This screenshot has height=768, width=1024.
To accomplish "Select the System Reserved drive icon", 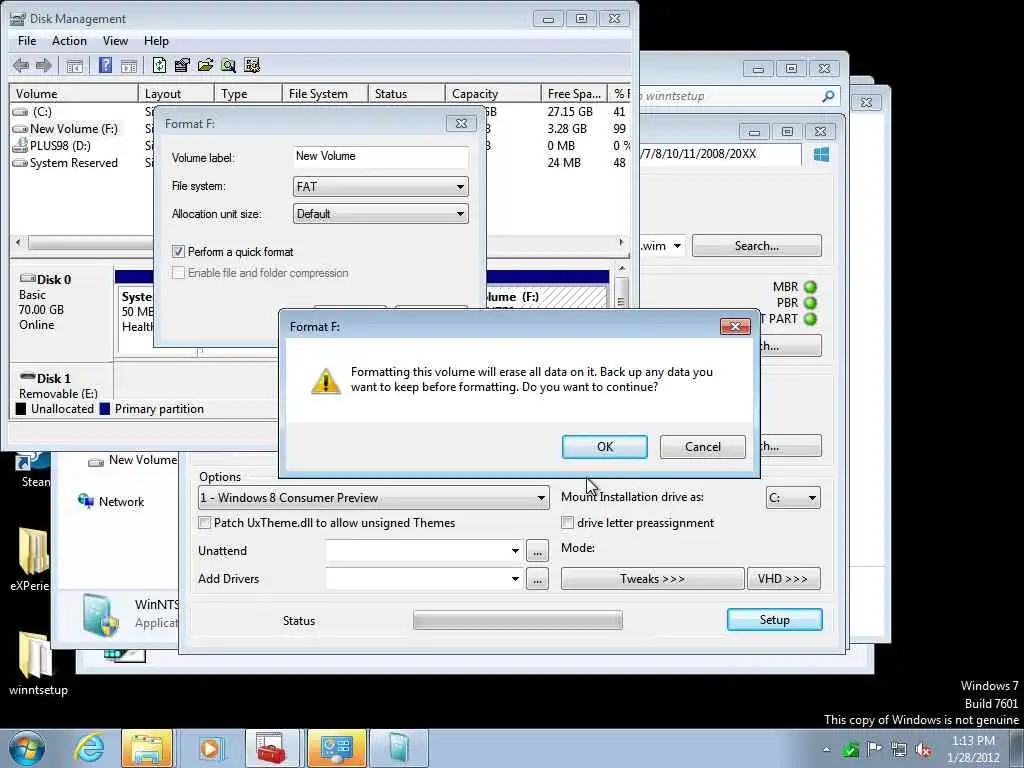I will click(20, 163).
